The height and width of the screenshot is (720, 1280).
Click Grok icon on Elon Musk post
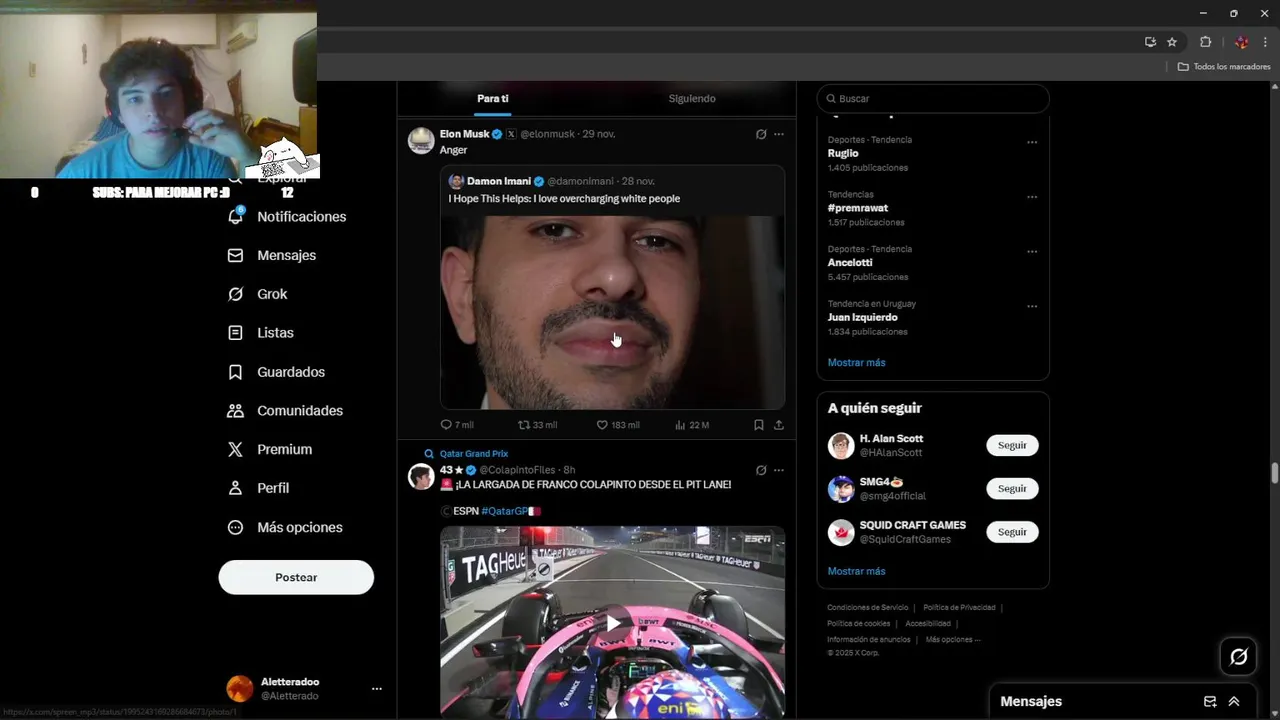pos(761,134)
